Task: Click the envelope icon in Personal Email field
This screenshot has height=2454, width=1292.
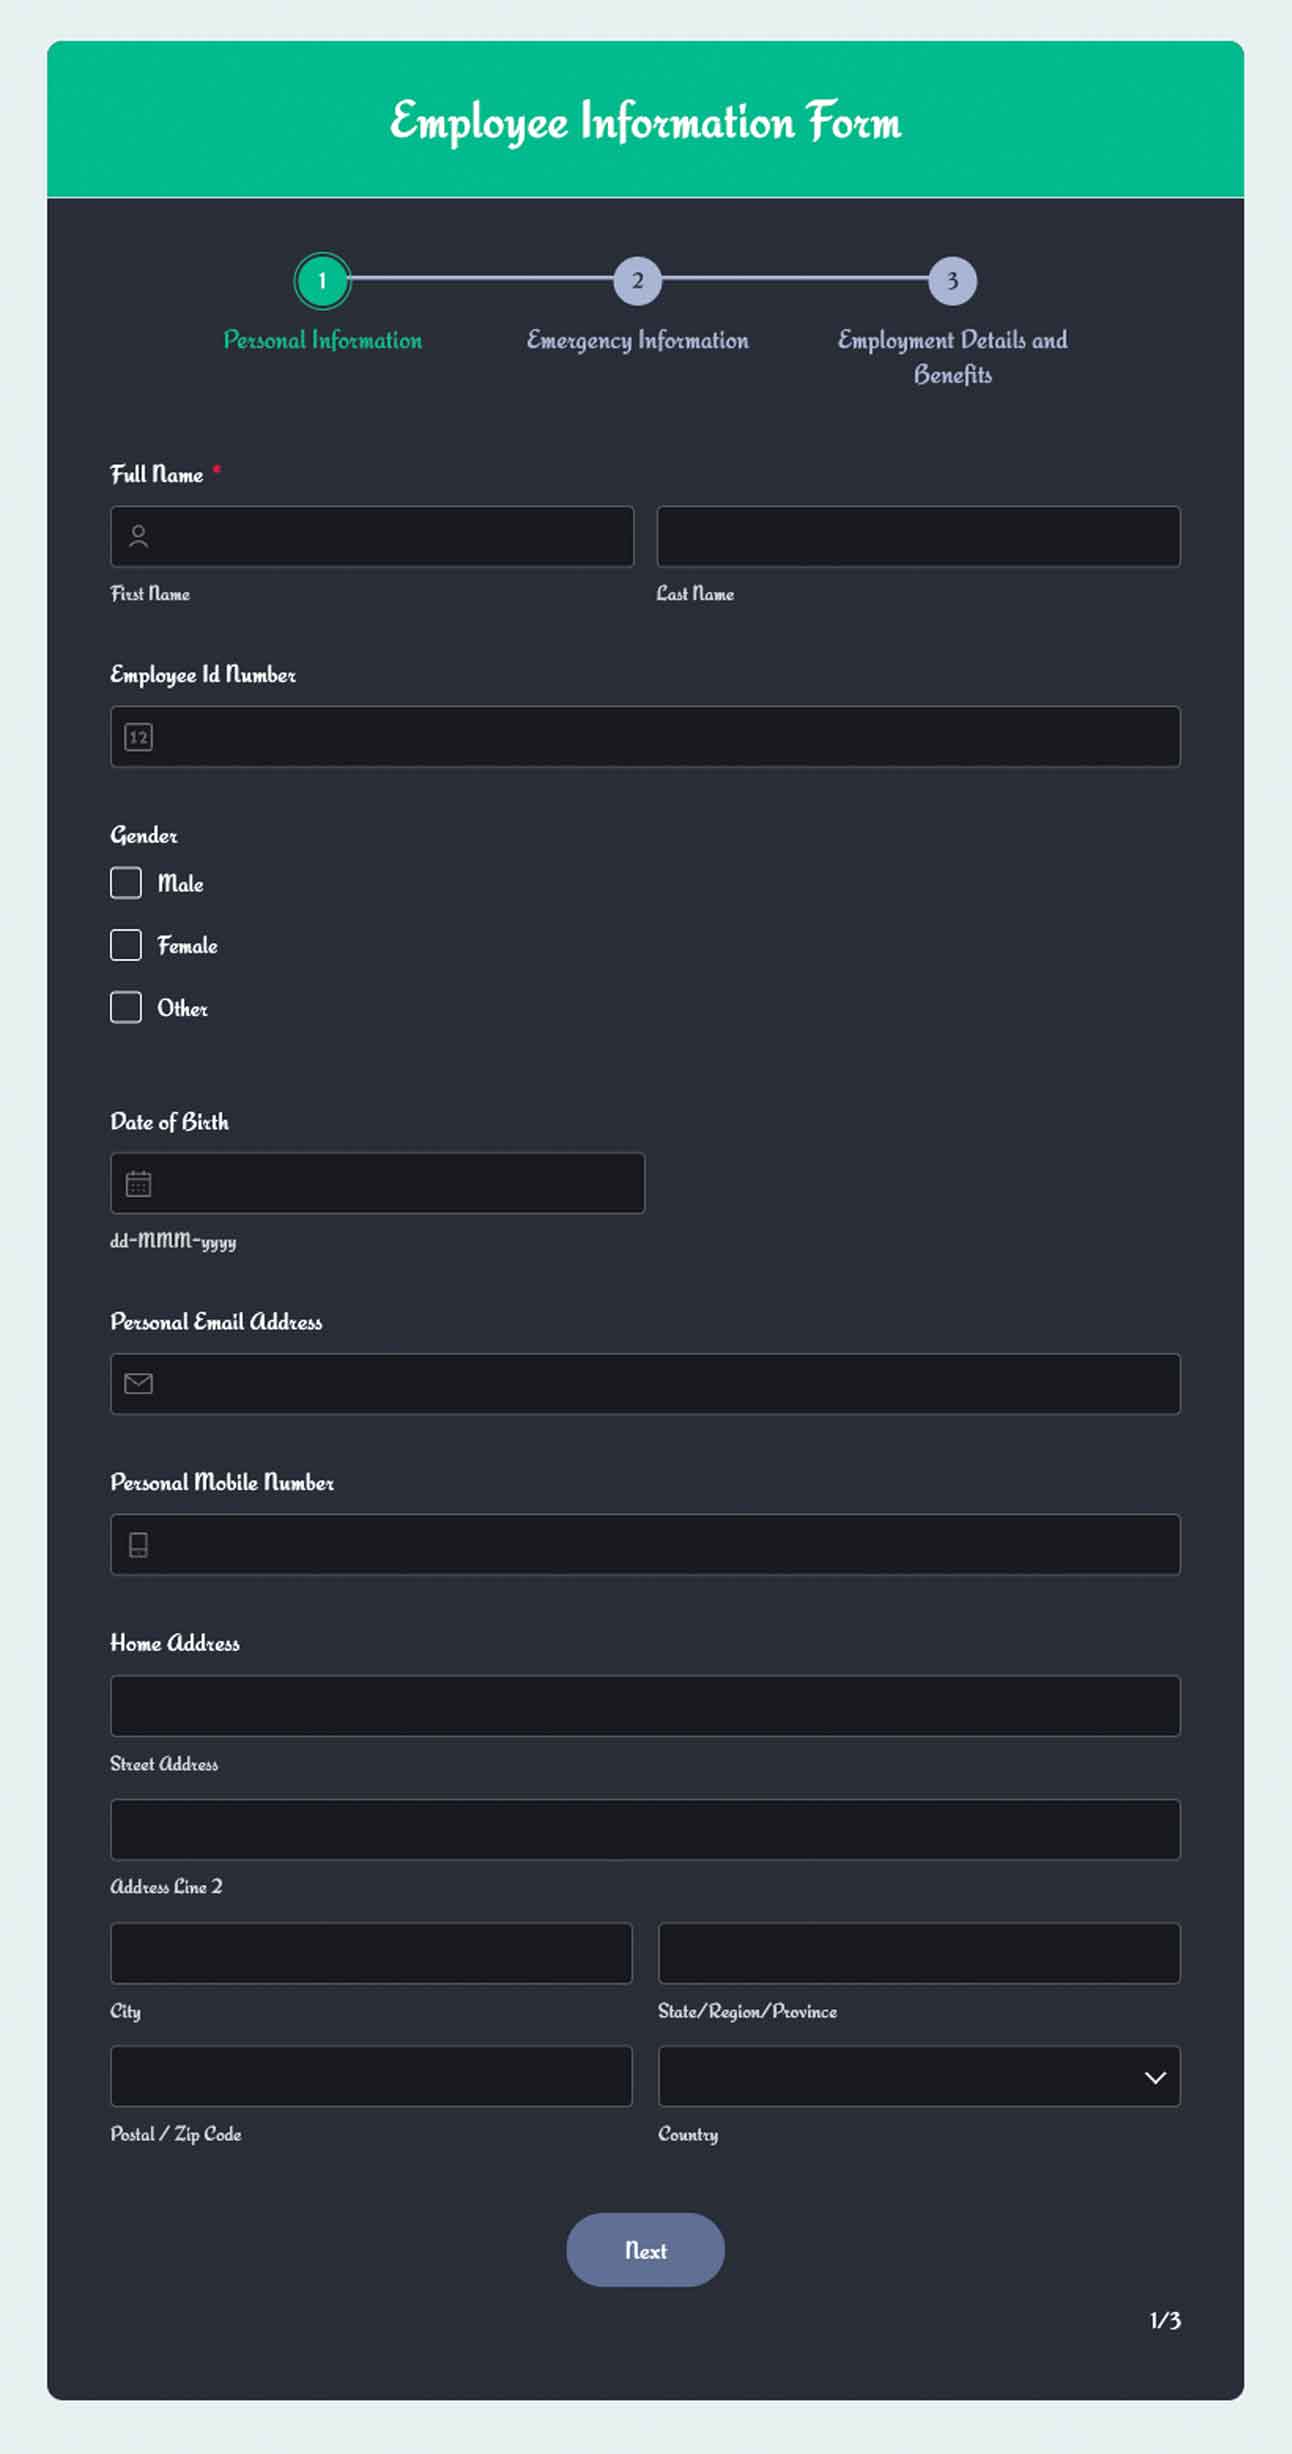Action: (137, 1385)
